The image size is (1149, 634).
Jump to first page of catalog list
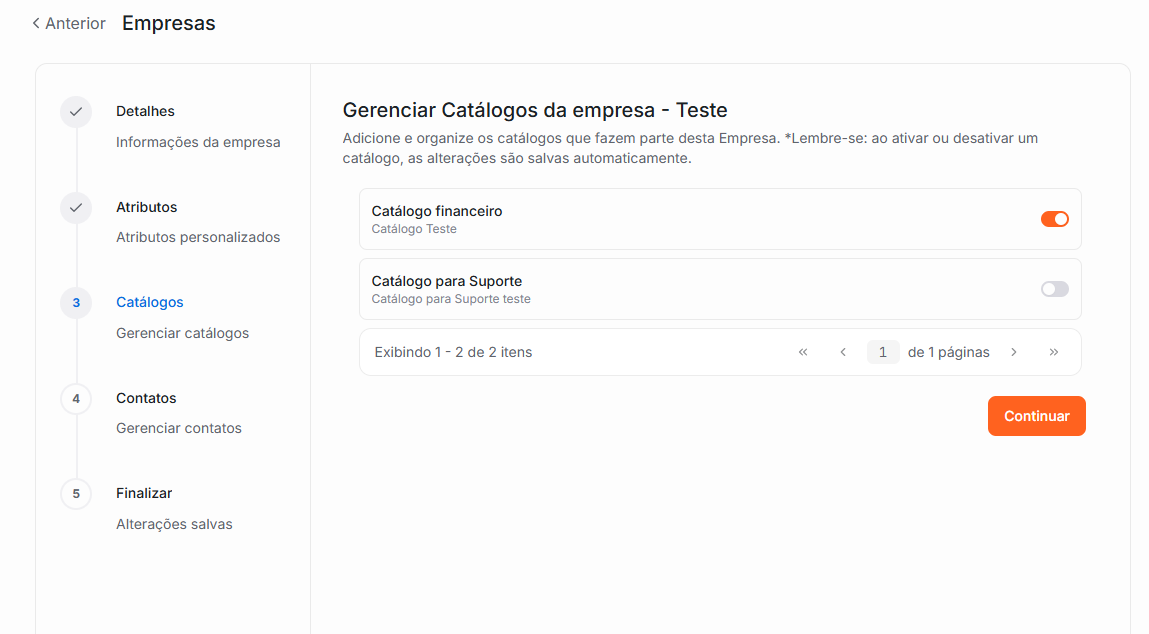click(803, 353)
